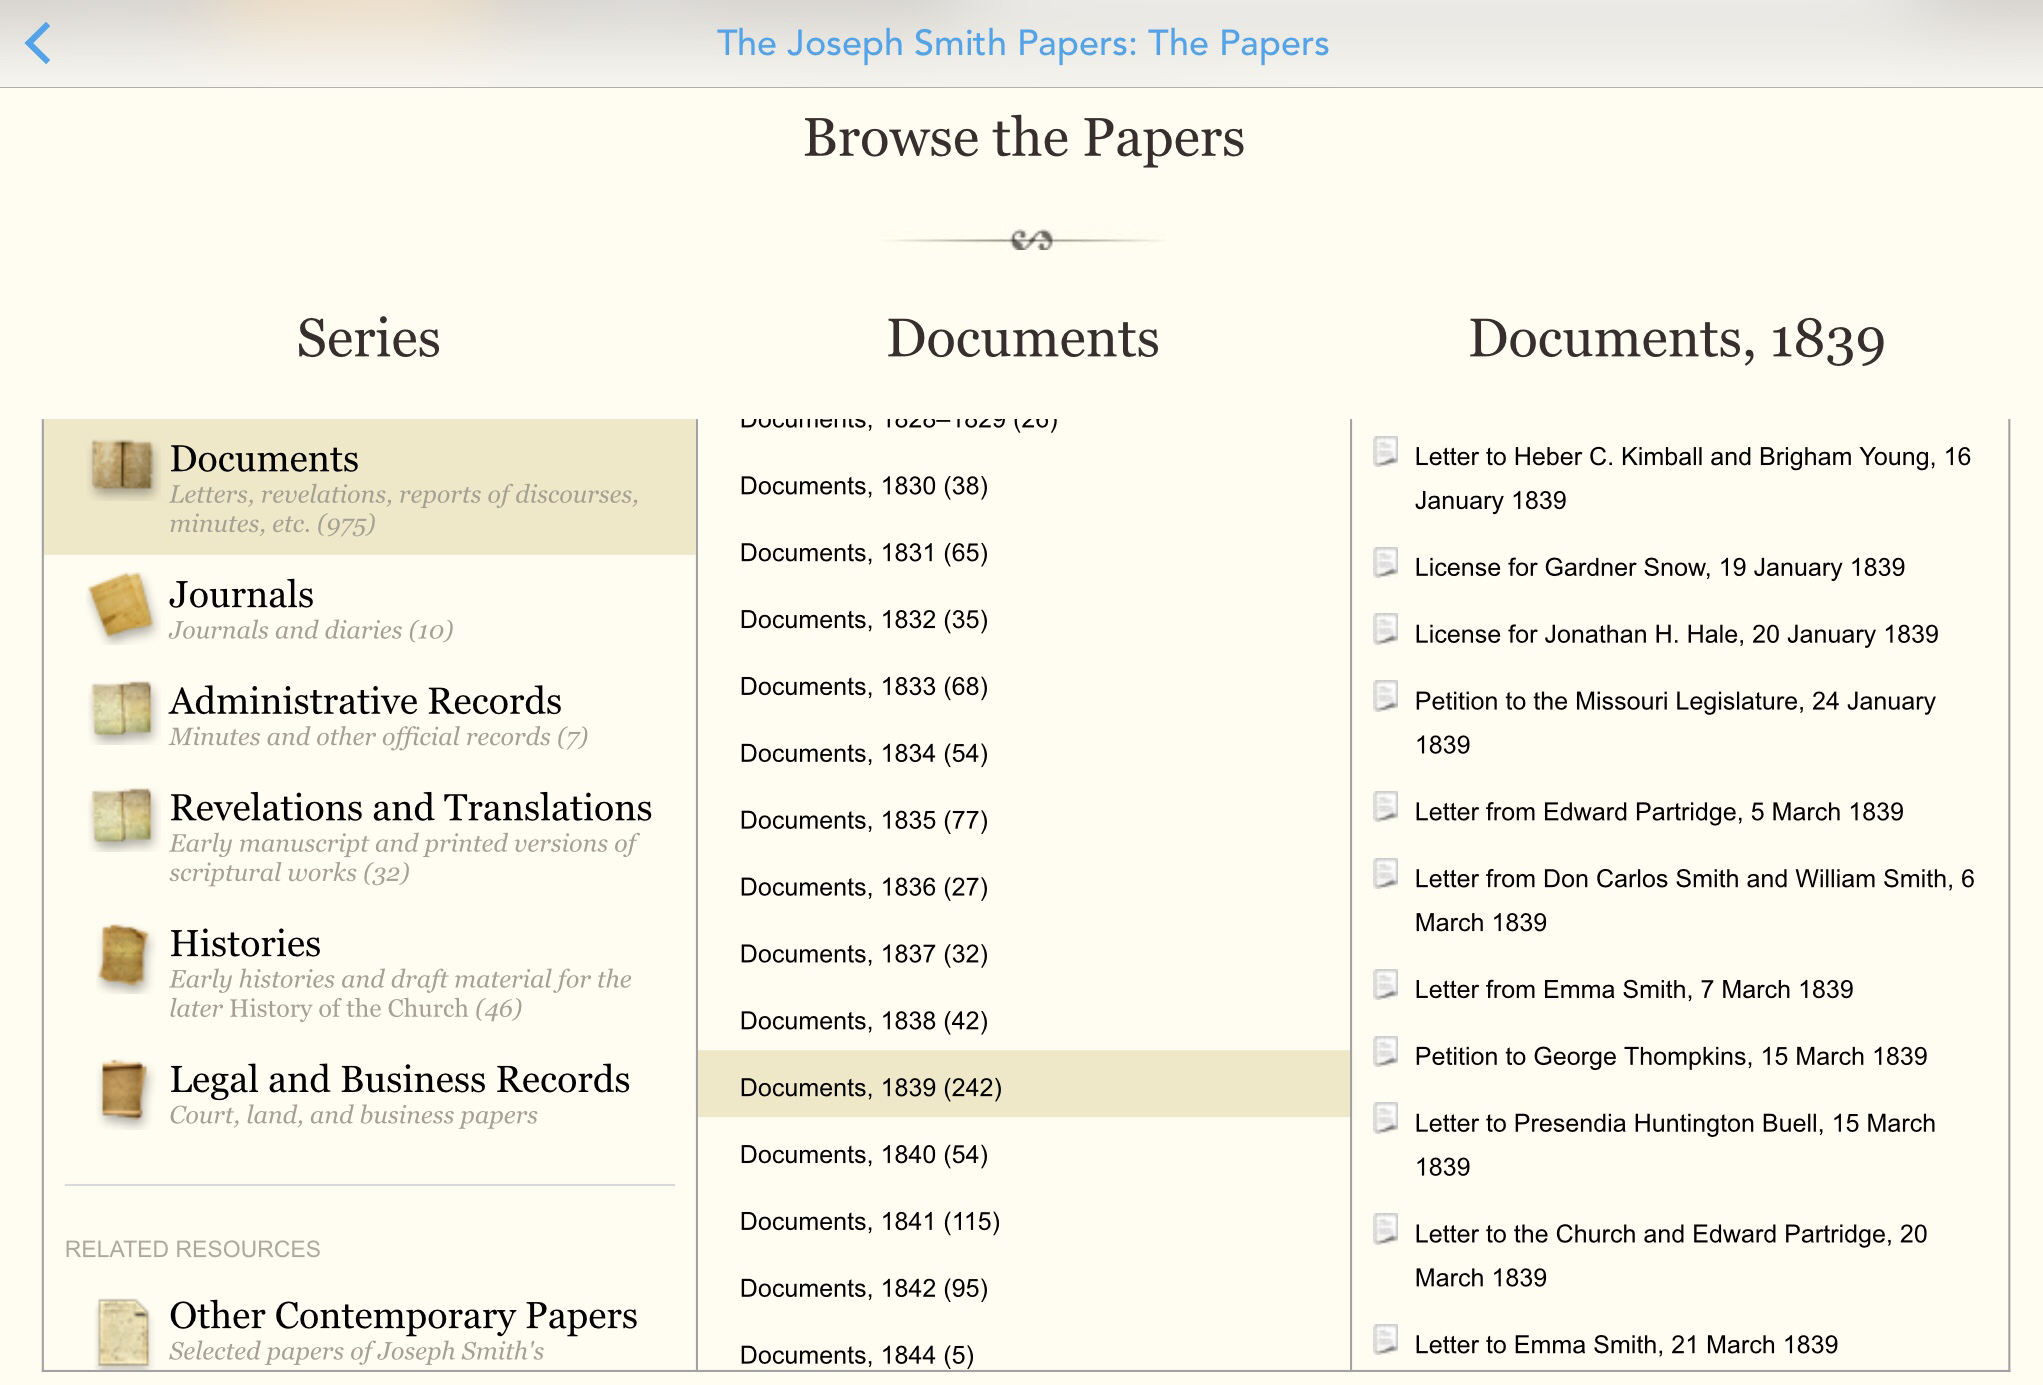The height and width of the screenshot is (1385, 2043).
Task: Open Letter from Edward Partridge, 5 March 1839
Action: (1659, 812)
